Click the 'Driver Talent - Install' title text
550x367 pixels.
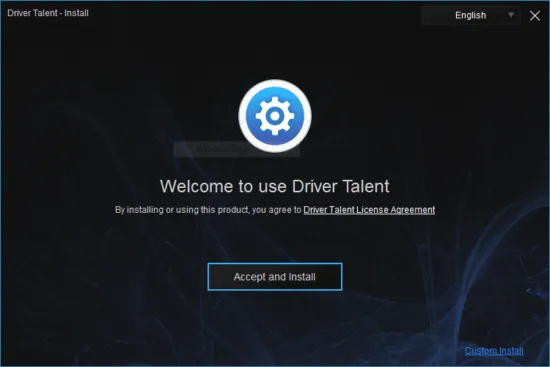point(48,13)
